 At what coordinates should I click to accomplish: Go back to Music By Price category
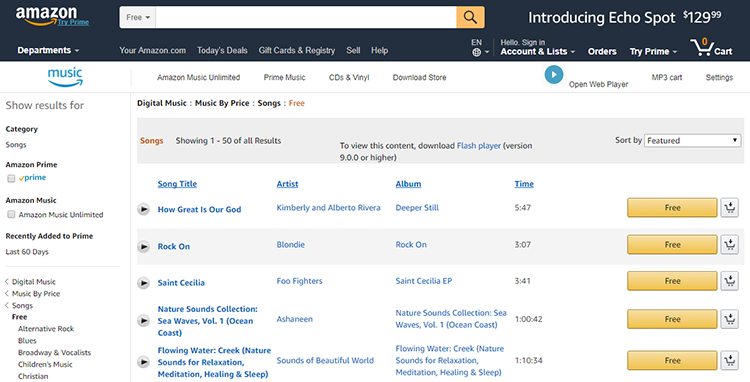pos(36,294)
